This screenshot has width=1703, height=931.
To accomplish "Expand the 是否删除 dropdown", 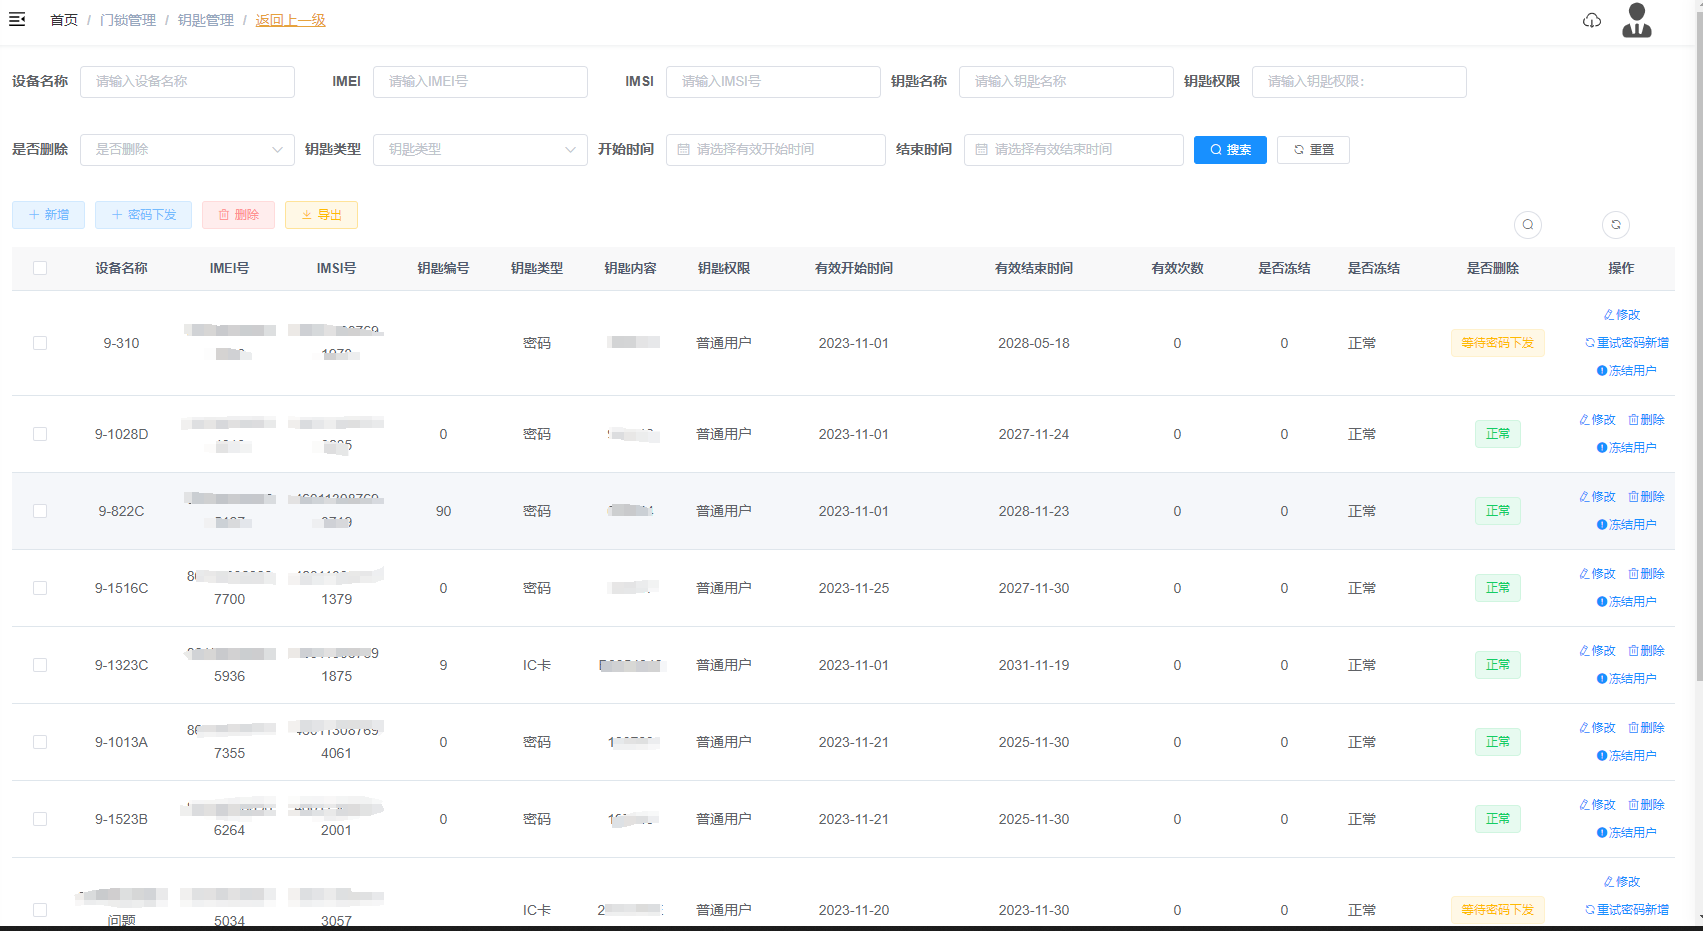I will tap(187, 150).
